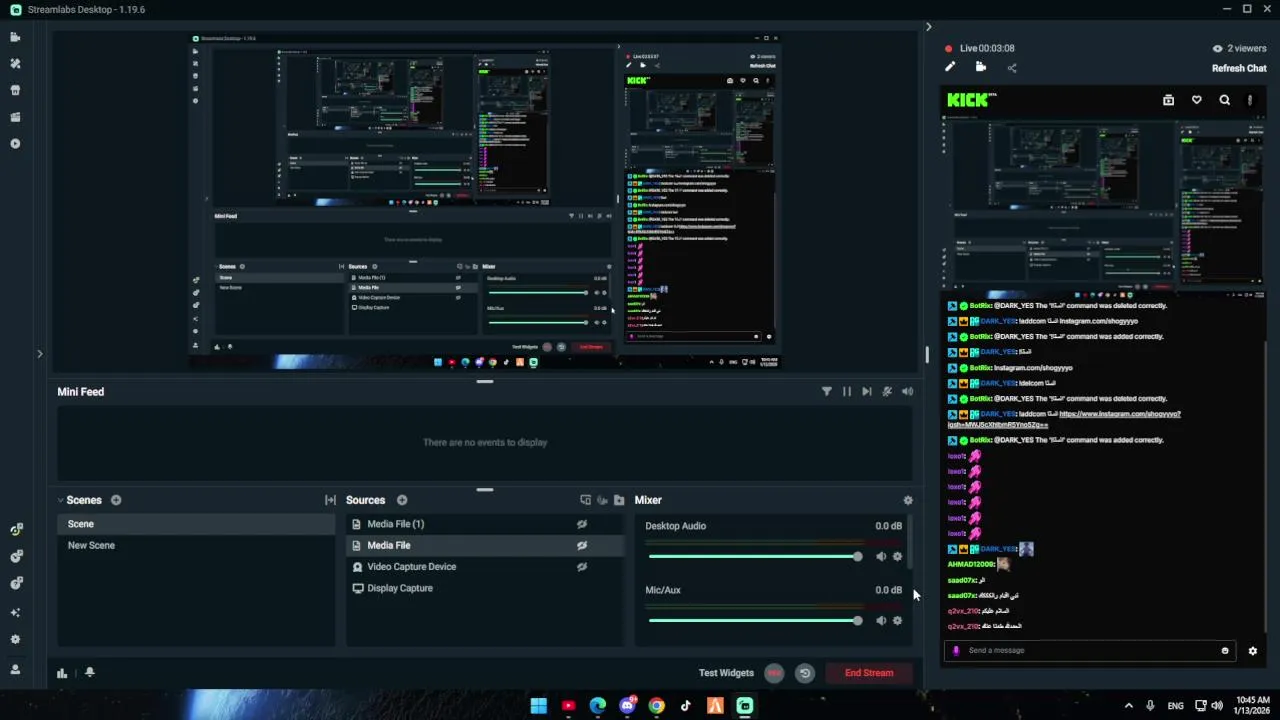Toggle the REC recording button
The image size is (1280, 720).
click(x=774, y=673)
